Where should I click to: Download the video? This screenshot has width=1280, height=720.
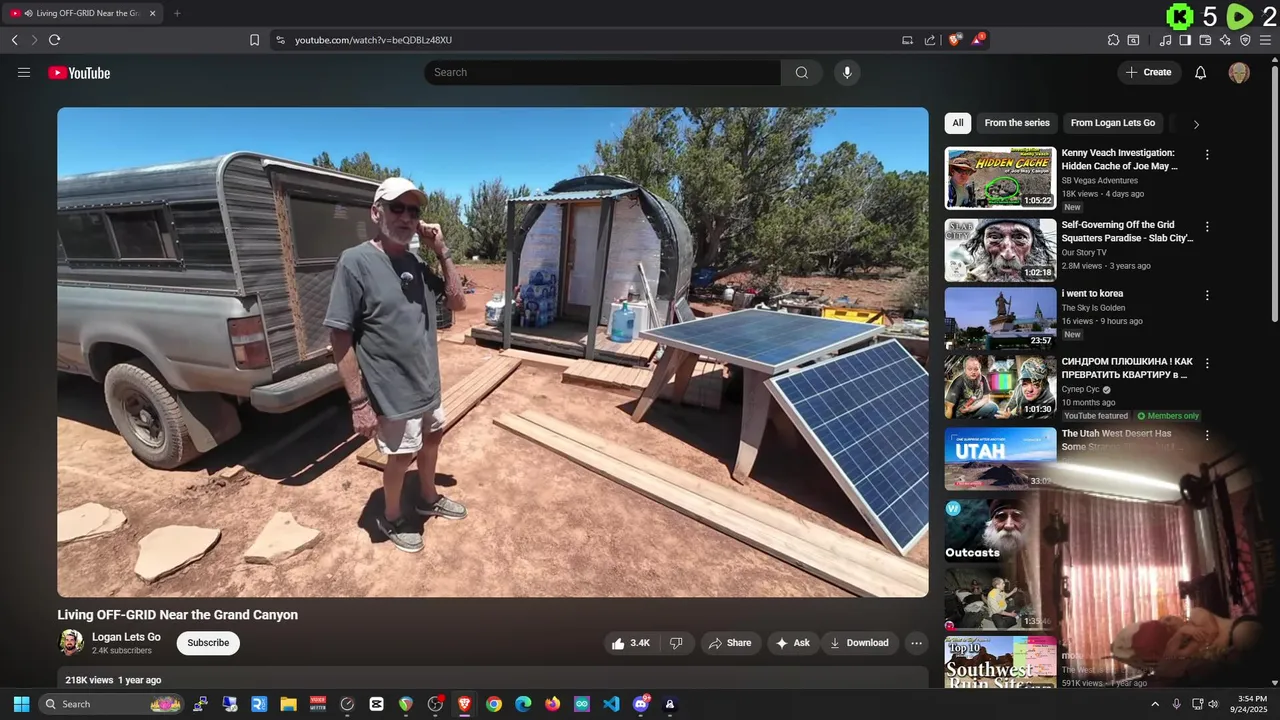pyautogui.click(x=859, y=643)
